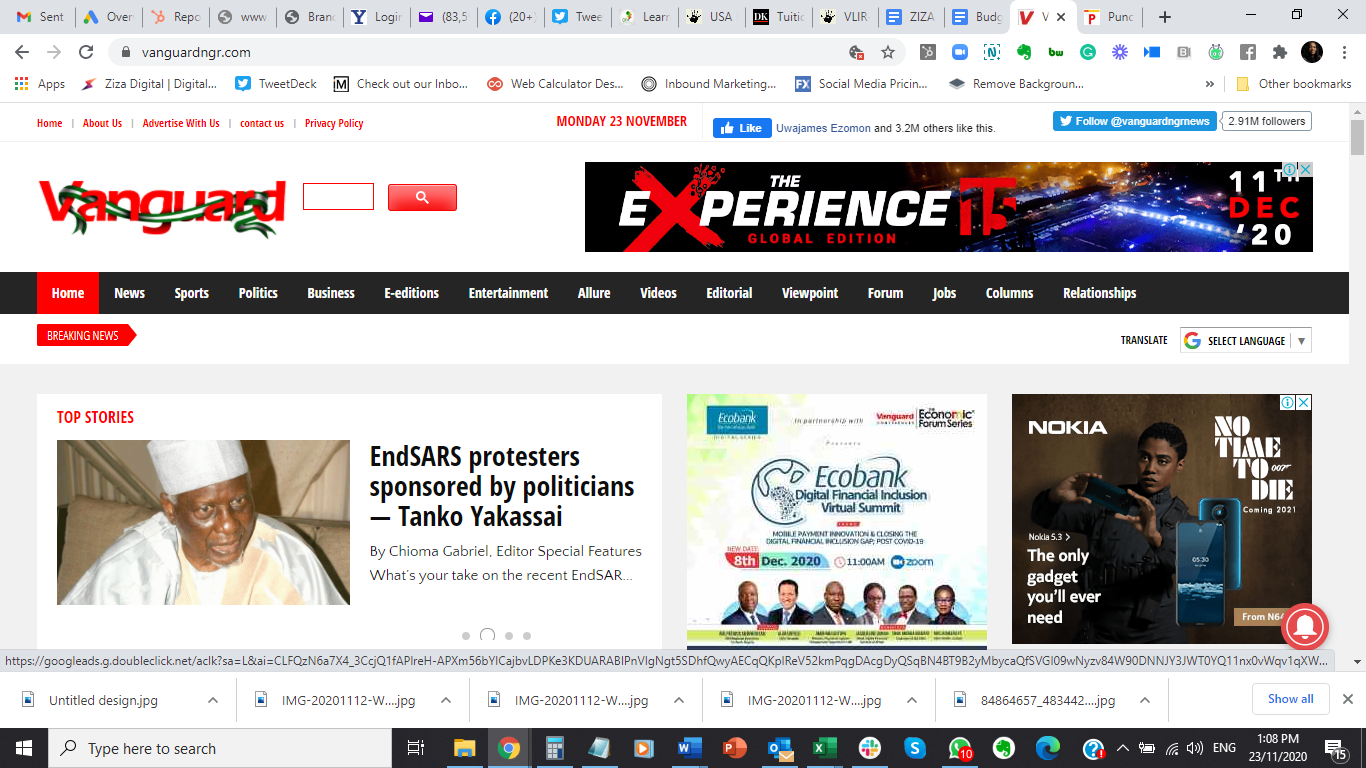Image resolution: width=1366 pixels, height=768 pixels.
Task: Expand the hidden bookmarks overflow chevron
Action: [1210, 84]
